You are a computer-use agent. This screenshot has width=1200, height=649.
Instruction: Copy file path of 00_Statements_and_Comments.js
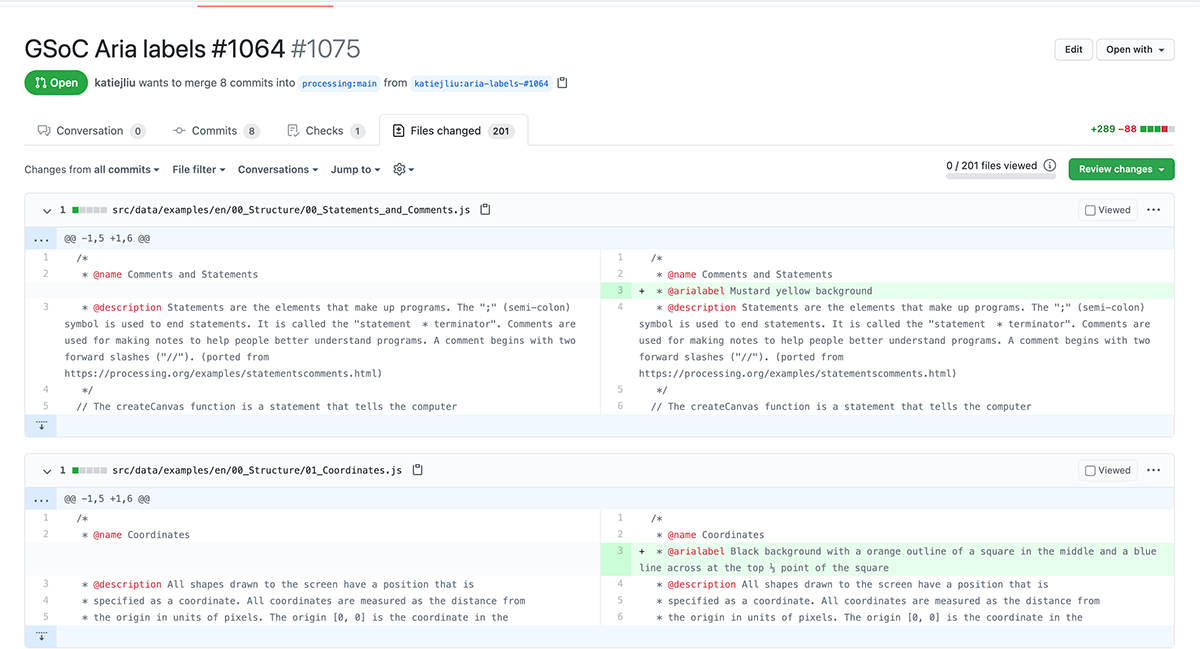(485, 210)
